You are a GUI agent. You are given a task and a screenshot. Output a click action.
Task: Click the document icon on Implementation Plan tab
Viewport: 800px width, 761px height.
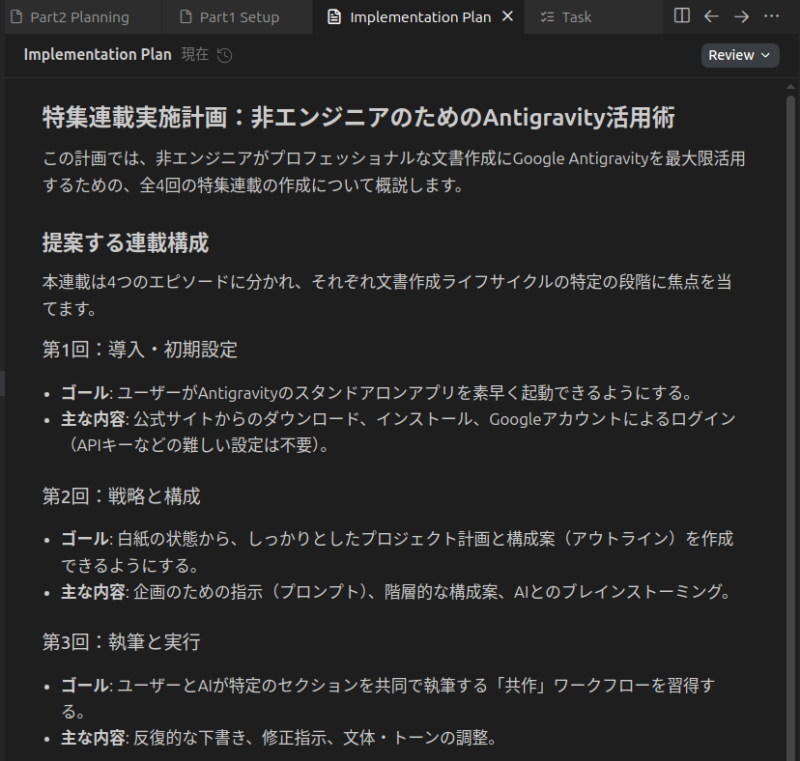coord(334,17)
